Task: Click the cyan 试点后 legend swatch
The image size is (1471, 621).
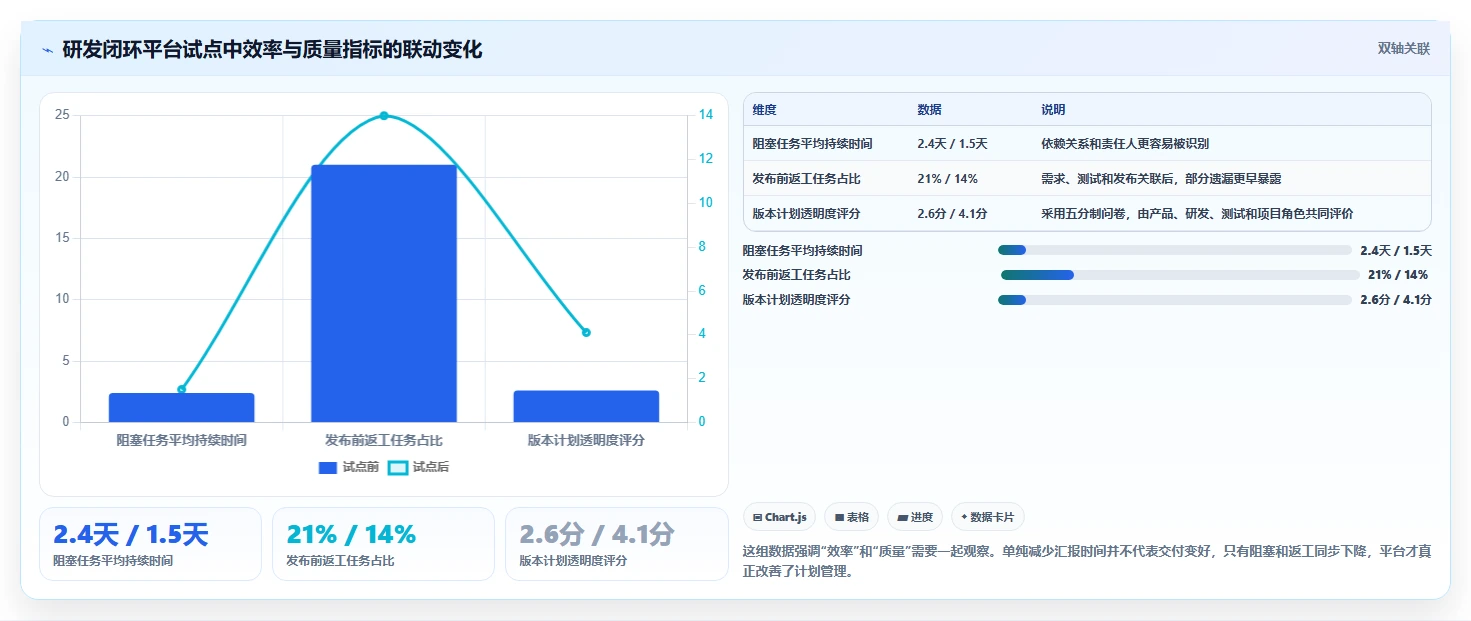Action: 398,467
